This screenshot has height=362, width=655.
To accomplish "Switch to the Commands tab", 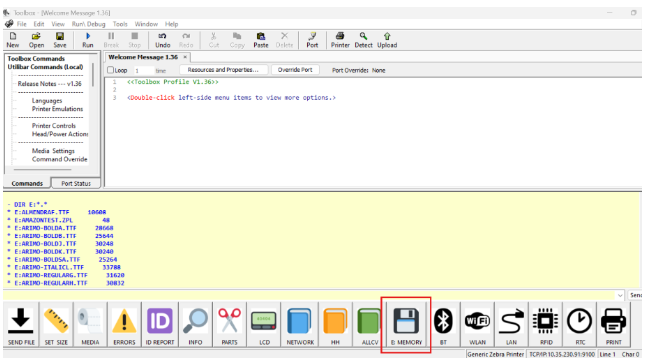I will (x=27, y=183).
